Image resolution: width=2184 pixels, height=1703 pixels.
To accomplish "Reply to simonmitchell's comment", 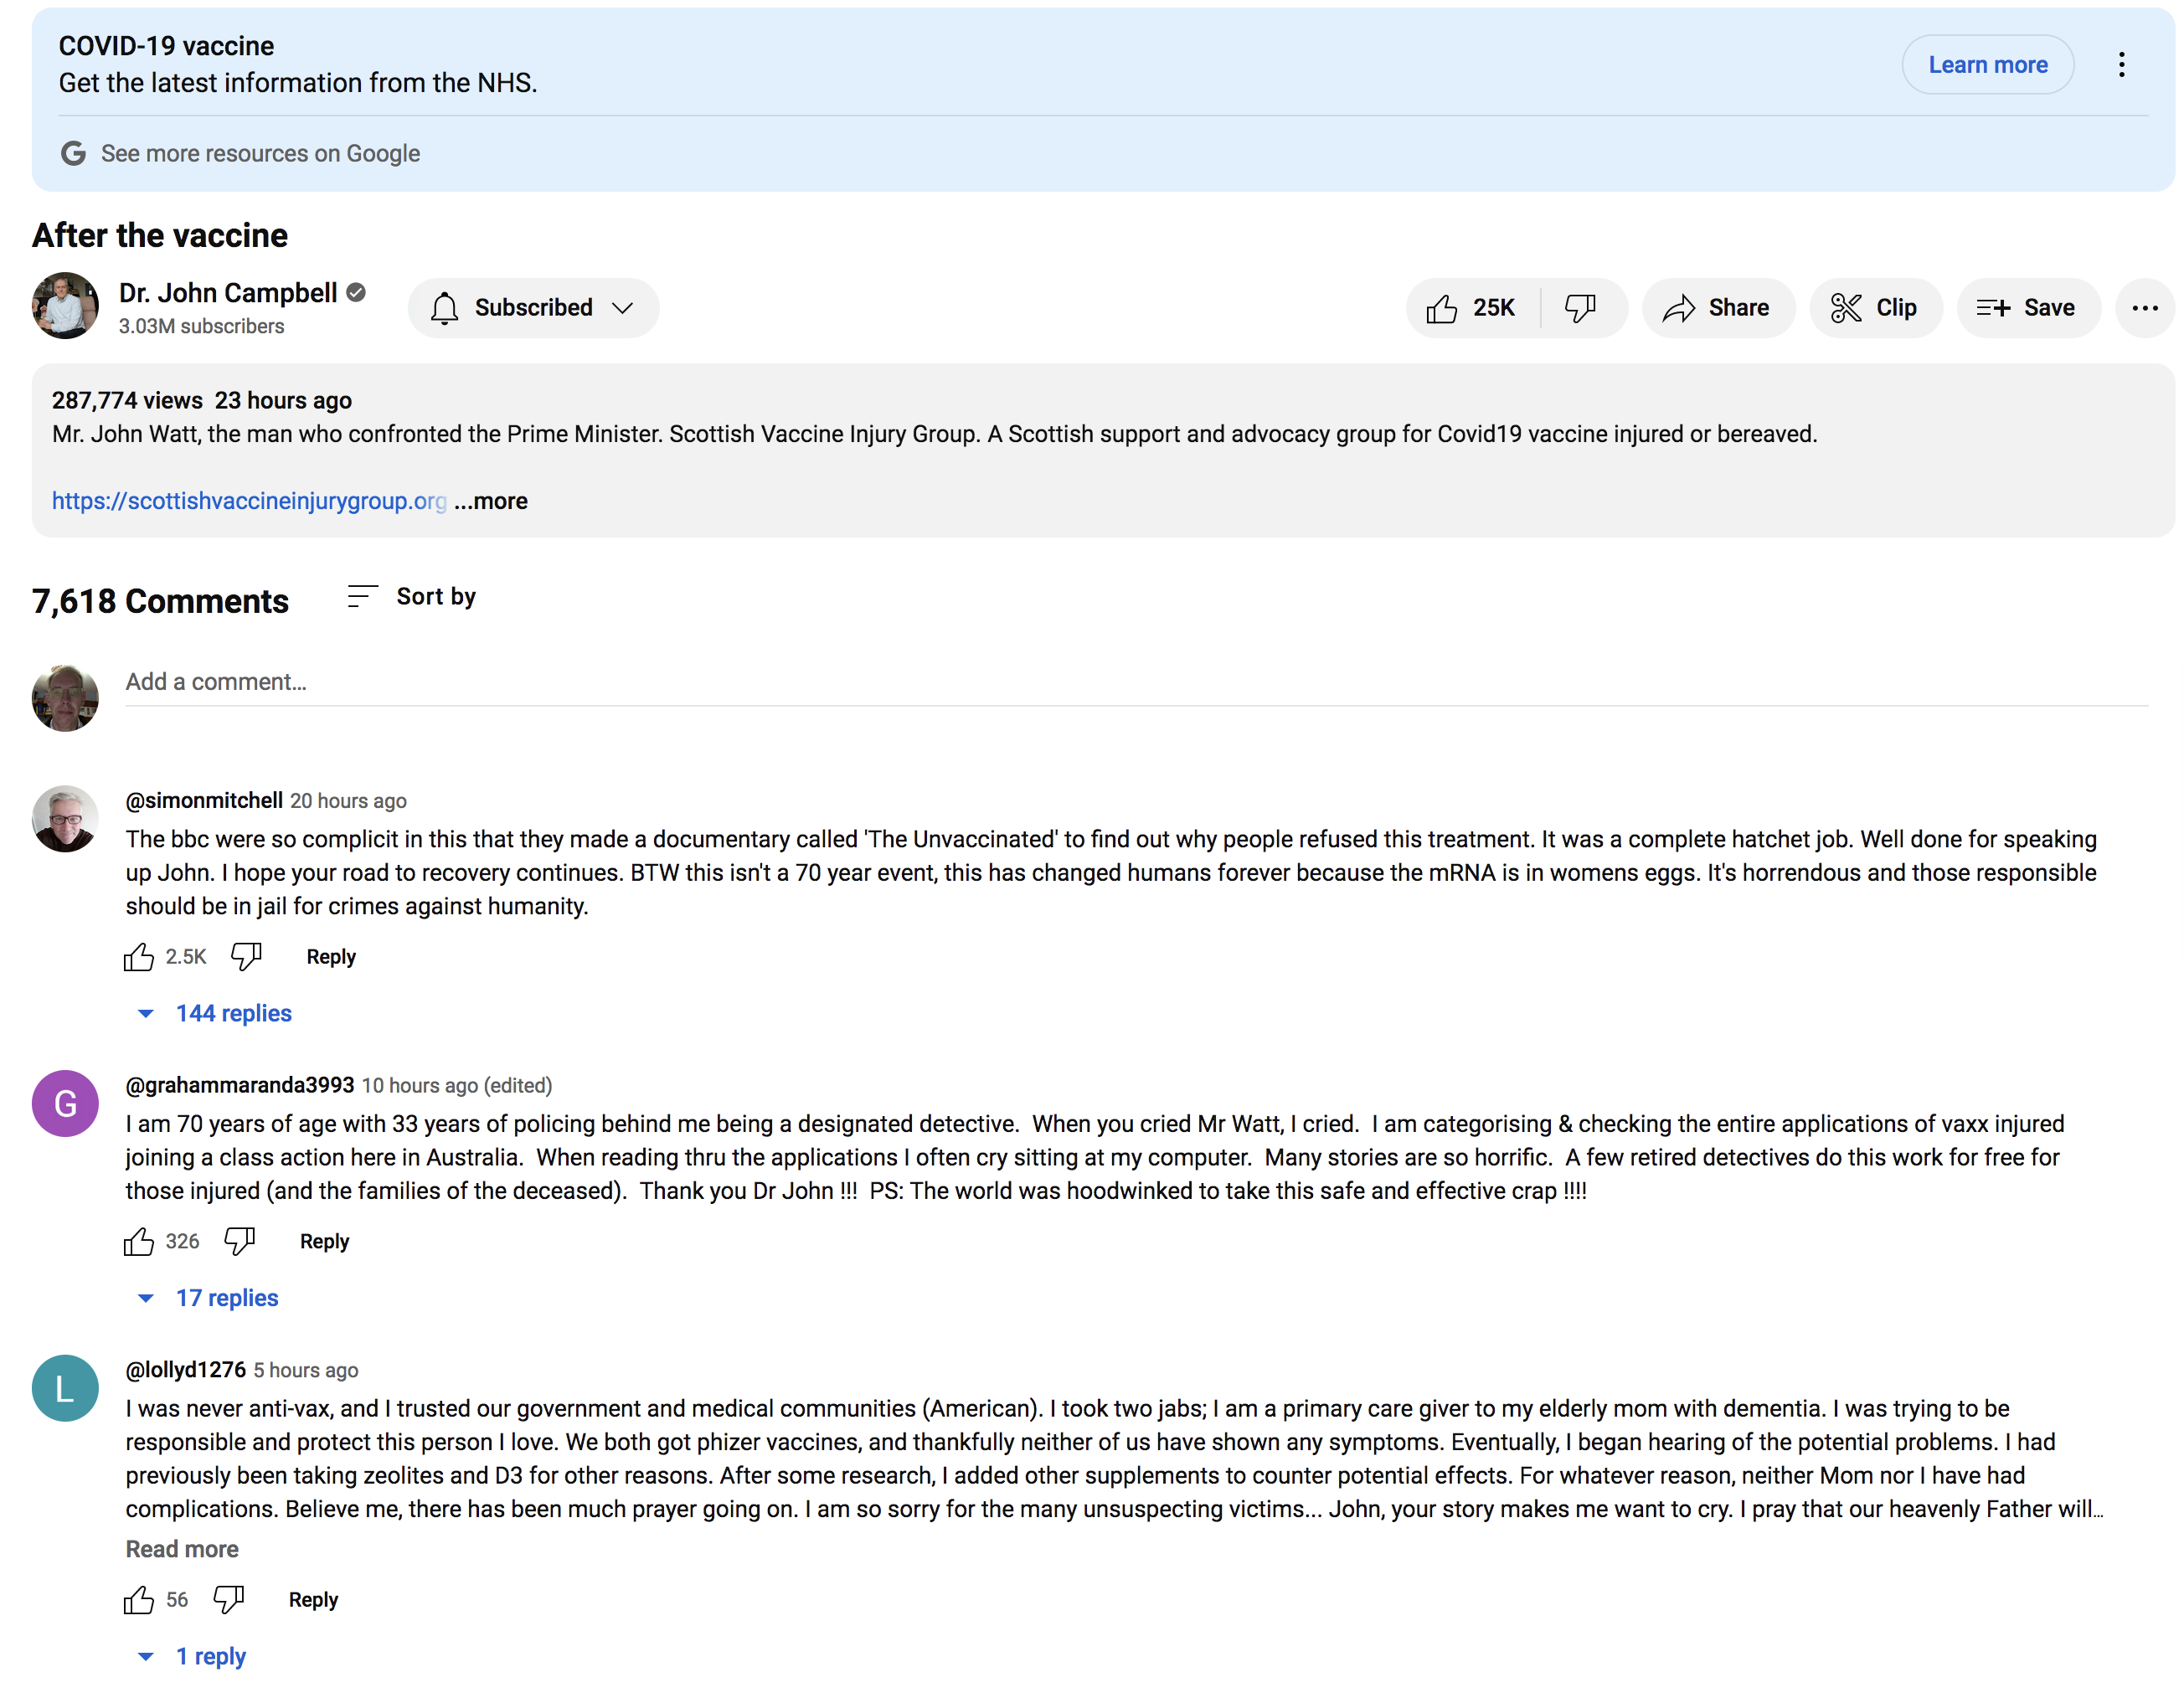I will pyautogui.click(x=331, y=957).
